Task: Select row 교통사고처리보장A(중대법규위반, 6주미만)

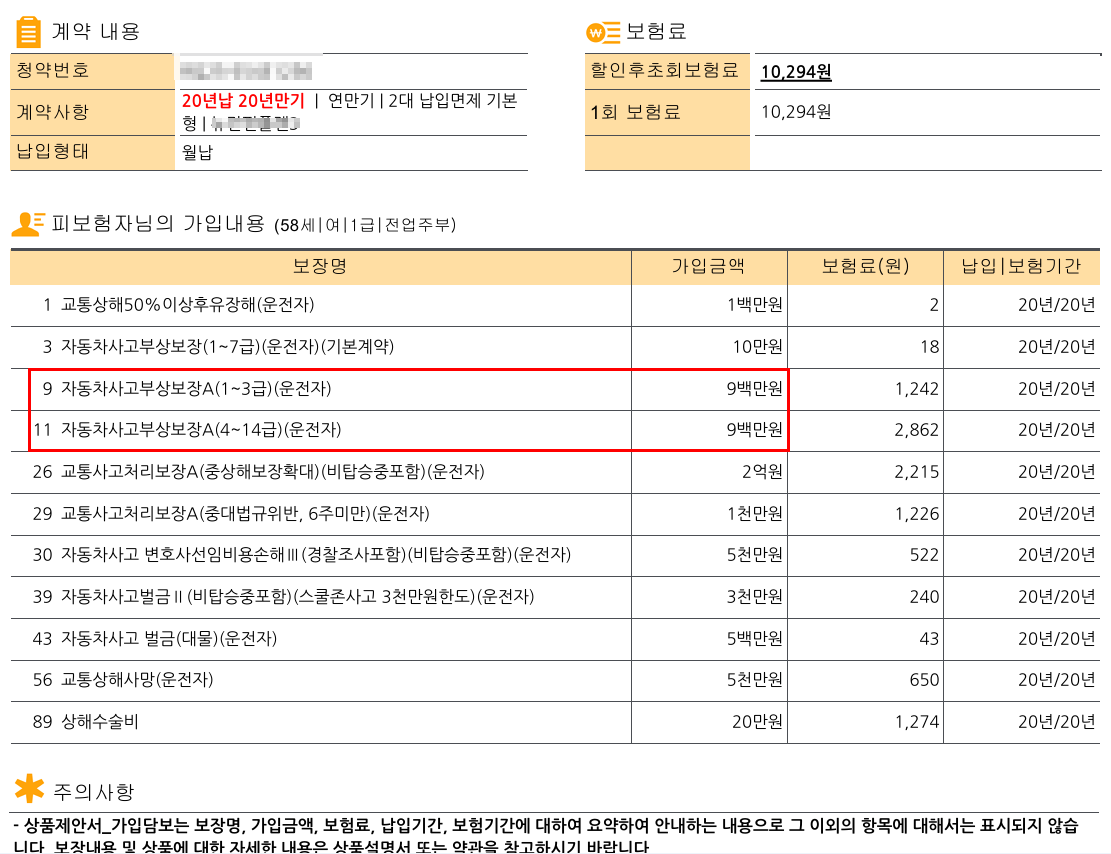Action: pos(555,514)
